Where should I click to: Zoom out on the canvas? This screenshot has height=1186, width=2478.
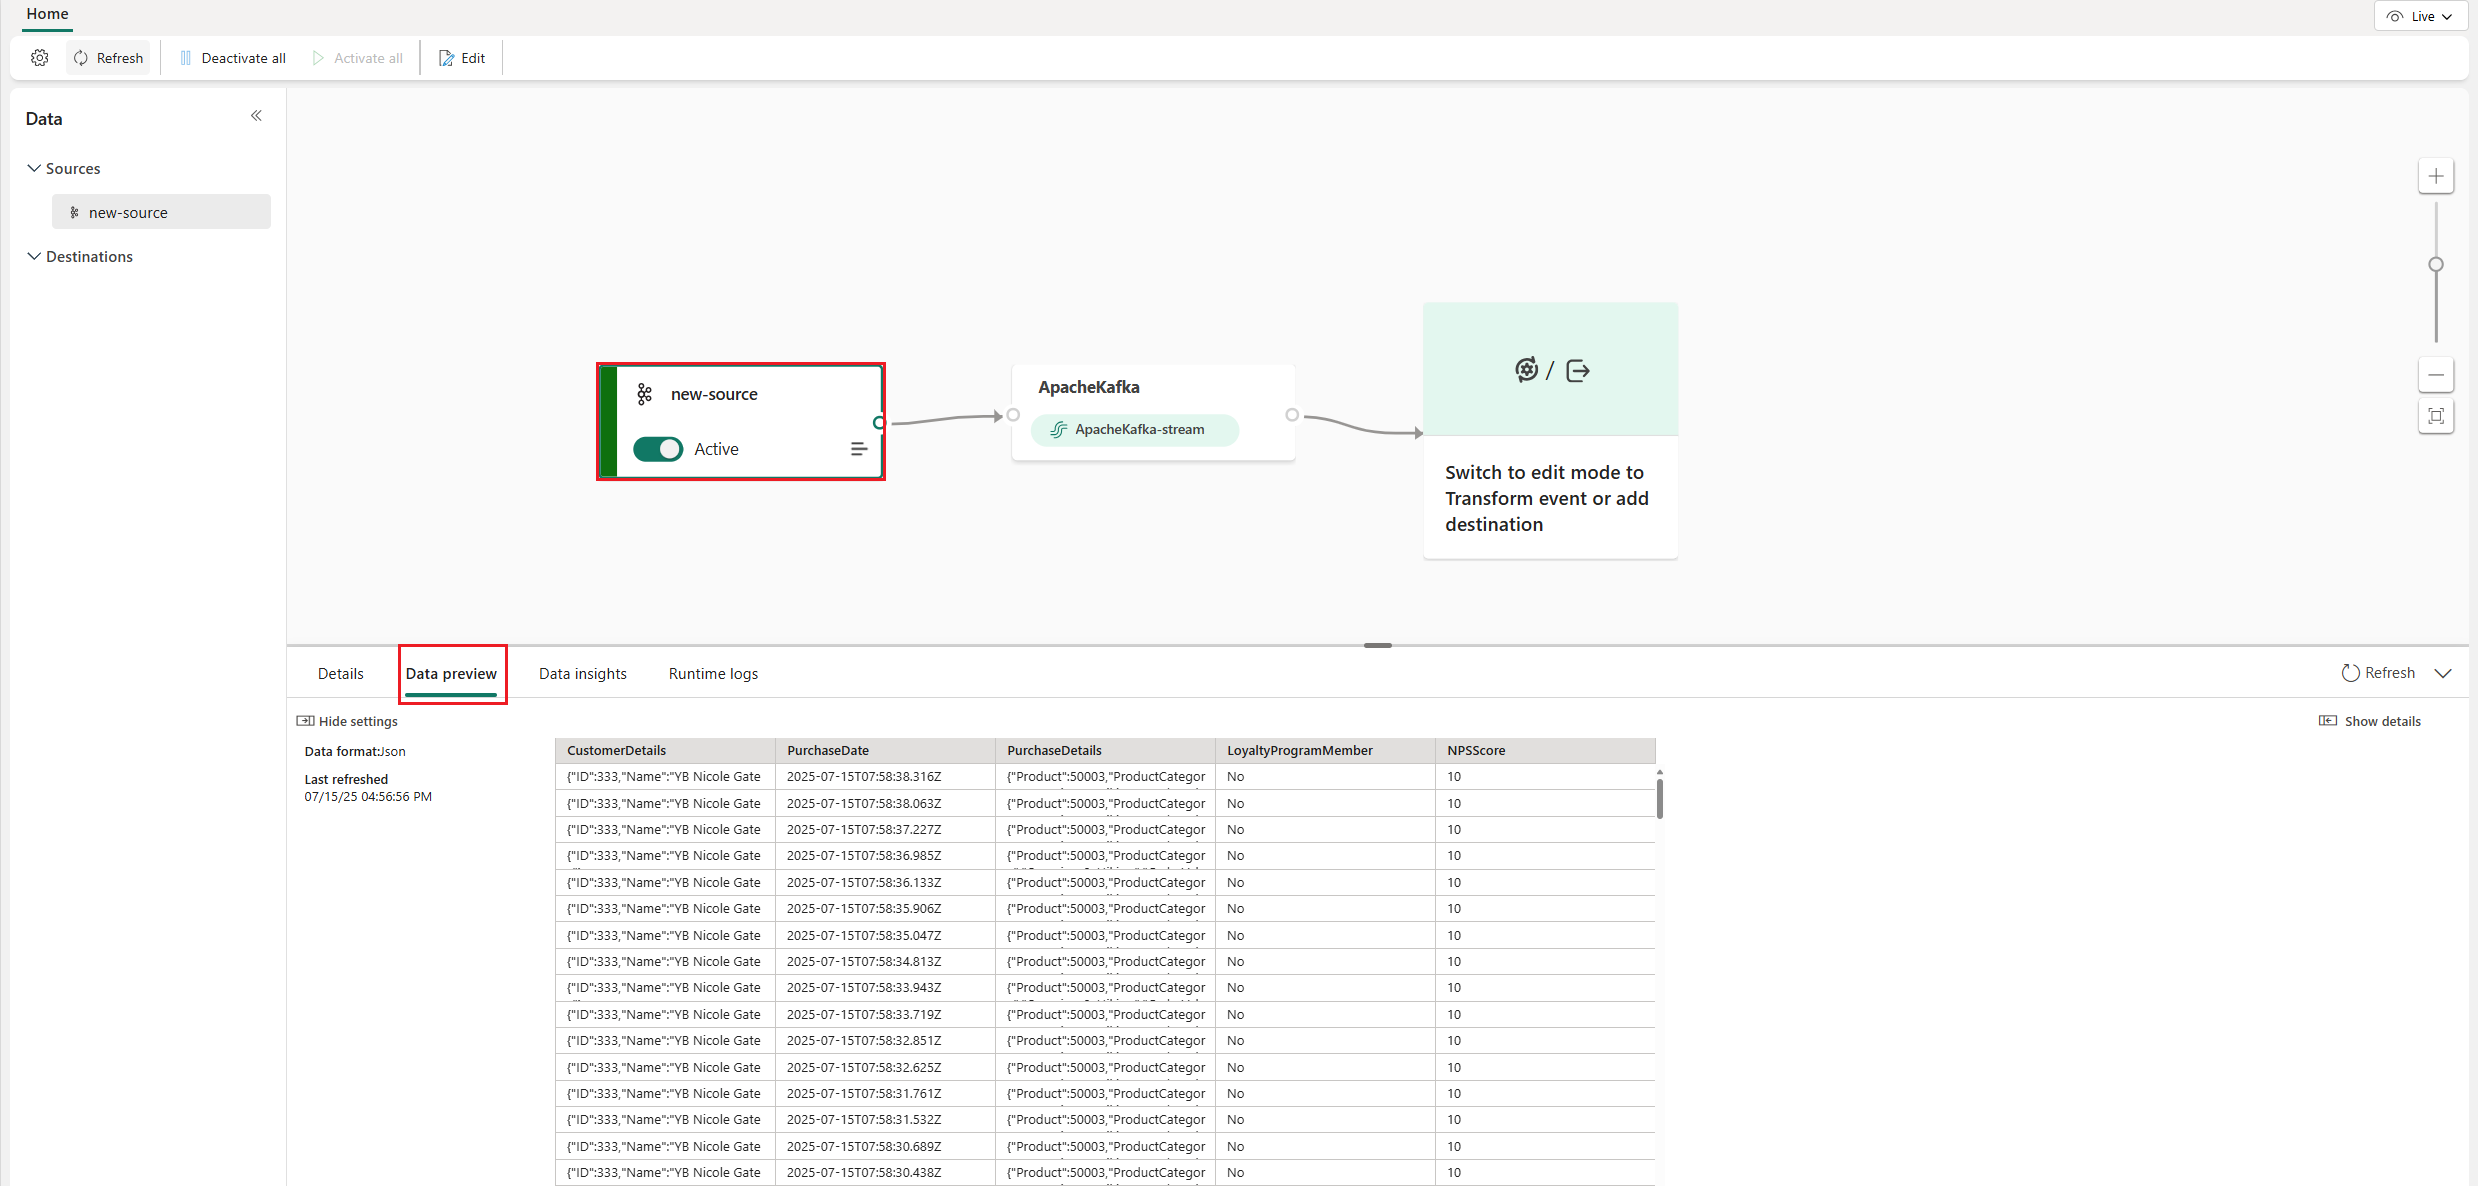[x=2436, y=375]
